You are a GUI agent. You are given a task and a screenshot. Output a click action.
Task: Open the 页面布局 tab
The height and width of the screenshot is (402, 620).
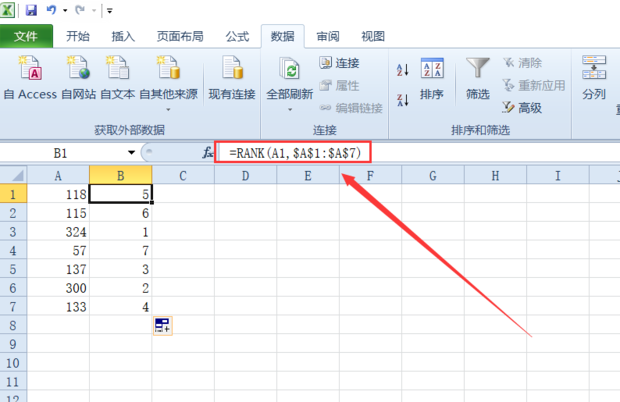click(180, 36)
